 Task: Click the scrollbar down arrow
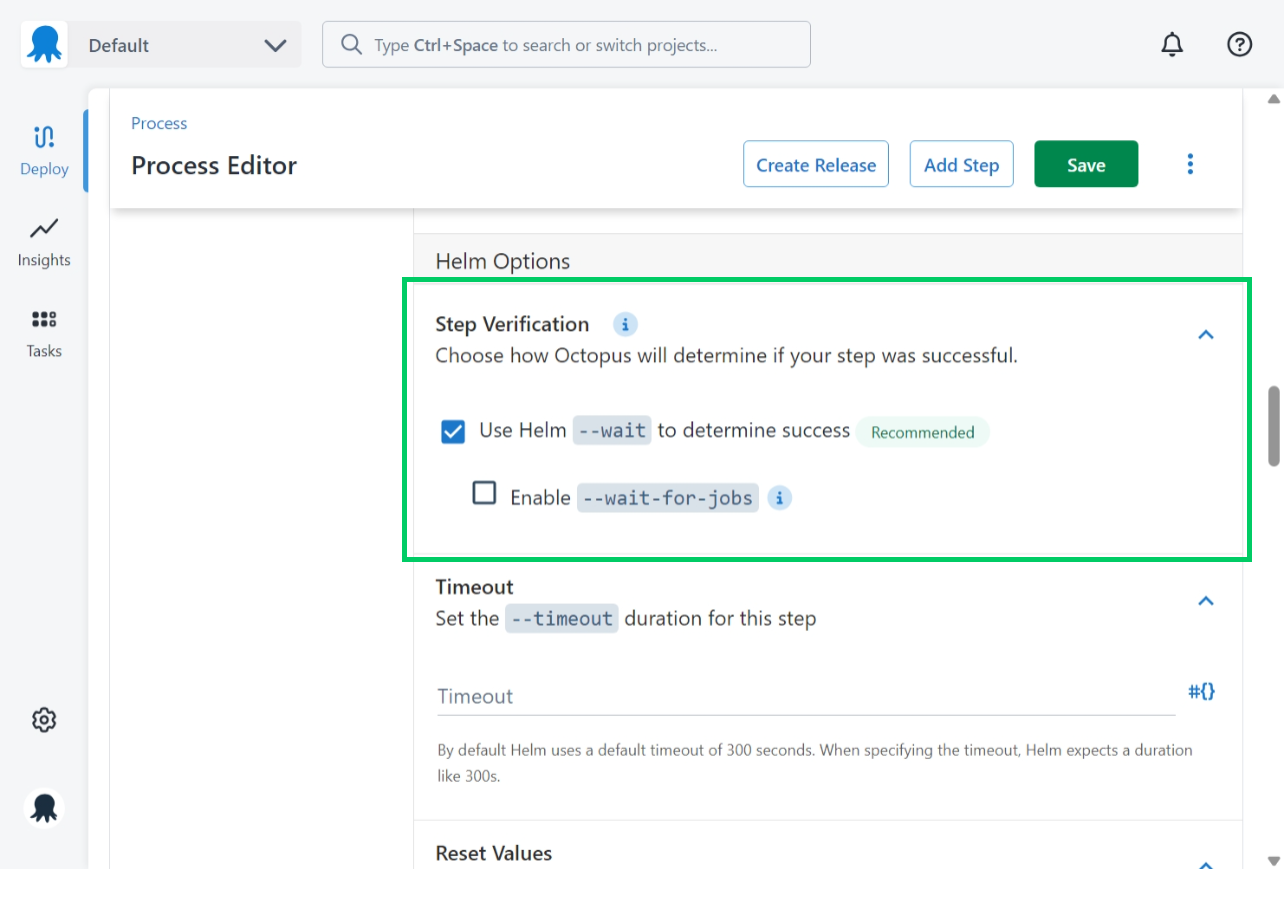click(x=1274, y=860)
